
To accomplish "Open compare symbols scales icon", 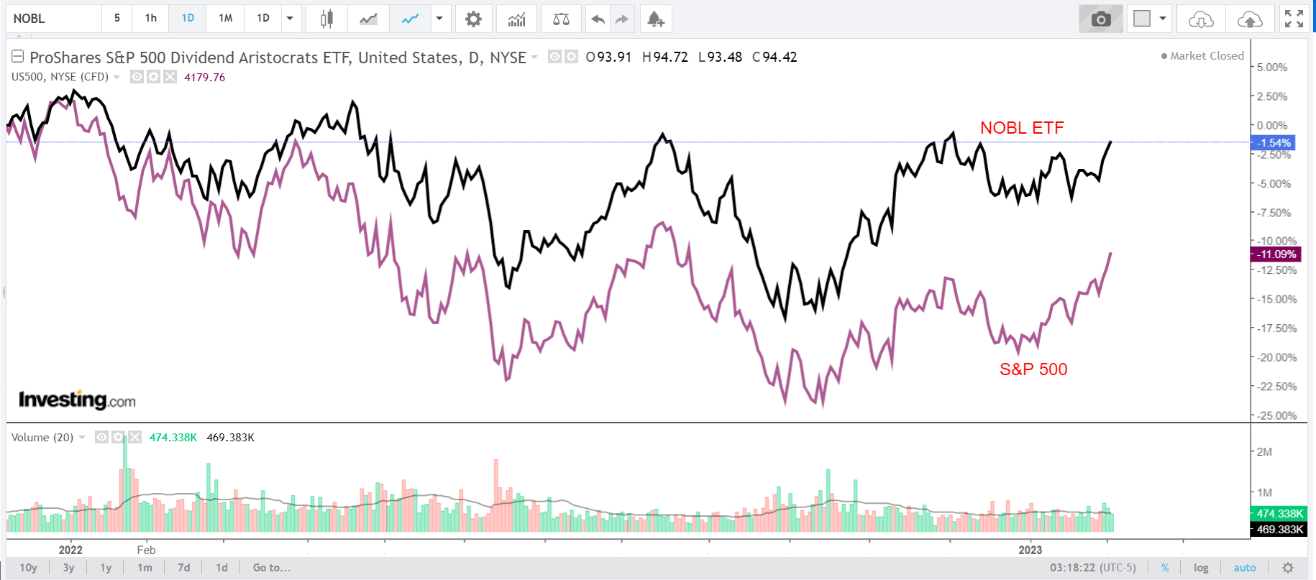I will click(x=561, y=18).
